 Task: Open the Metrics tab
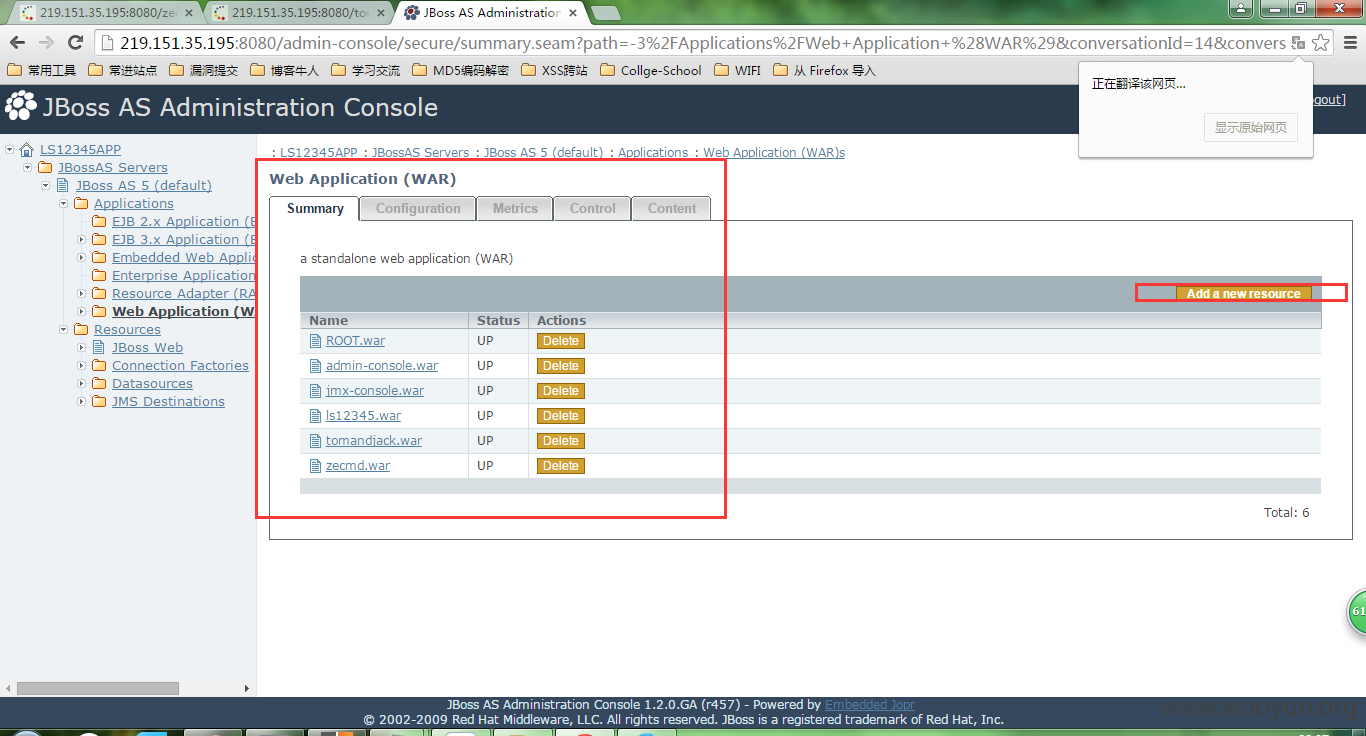coord(515,209)
